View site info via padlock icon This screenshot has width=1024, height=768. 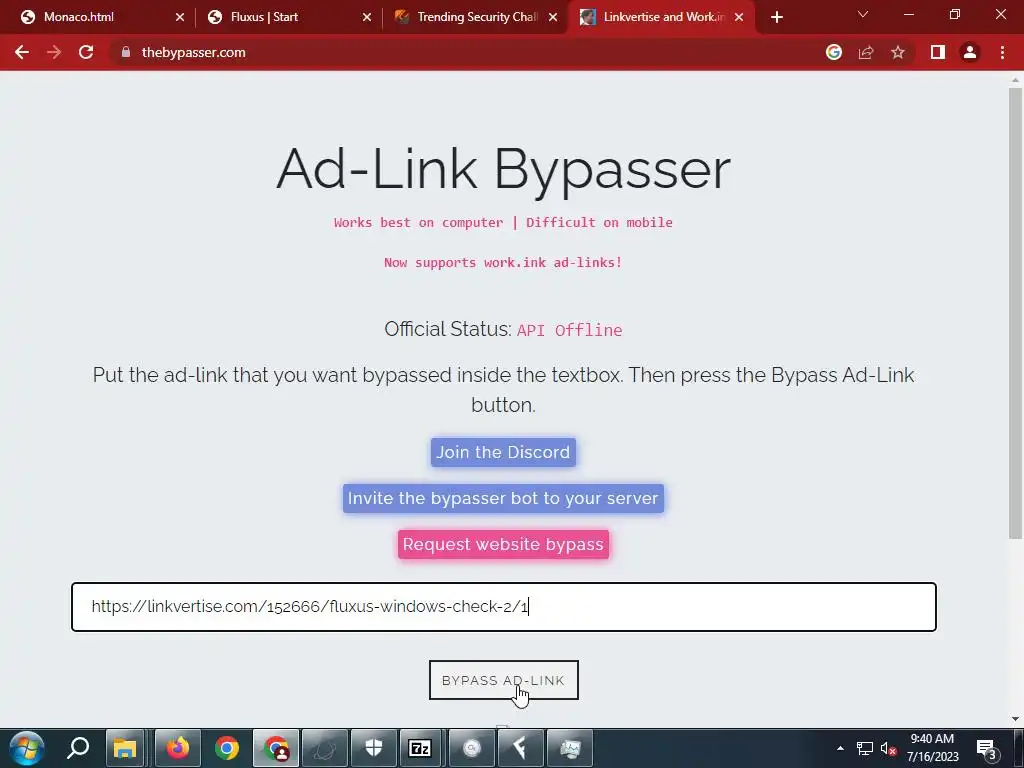[126, 52]
